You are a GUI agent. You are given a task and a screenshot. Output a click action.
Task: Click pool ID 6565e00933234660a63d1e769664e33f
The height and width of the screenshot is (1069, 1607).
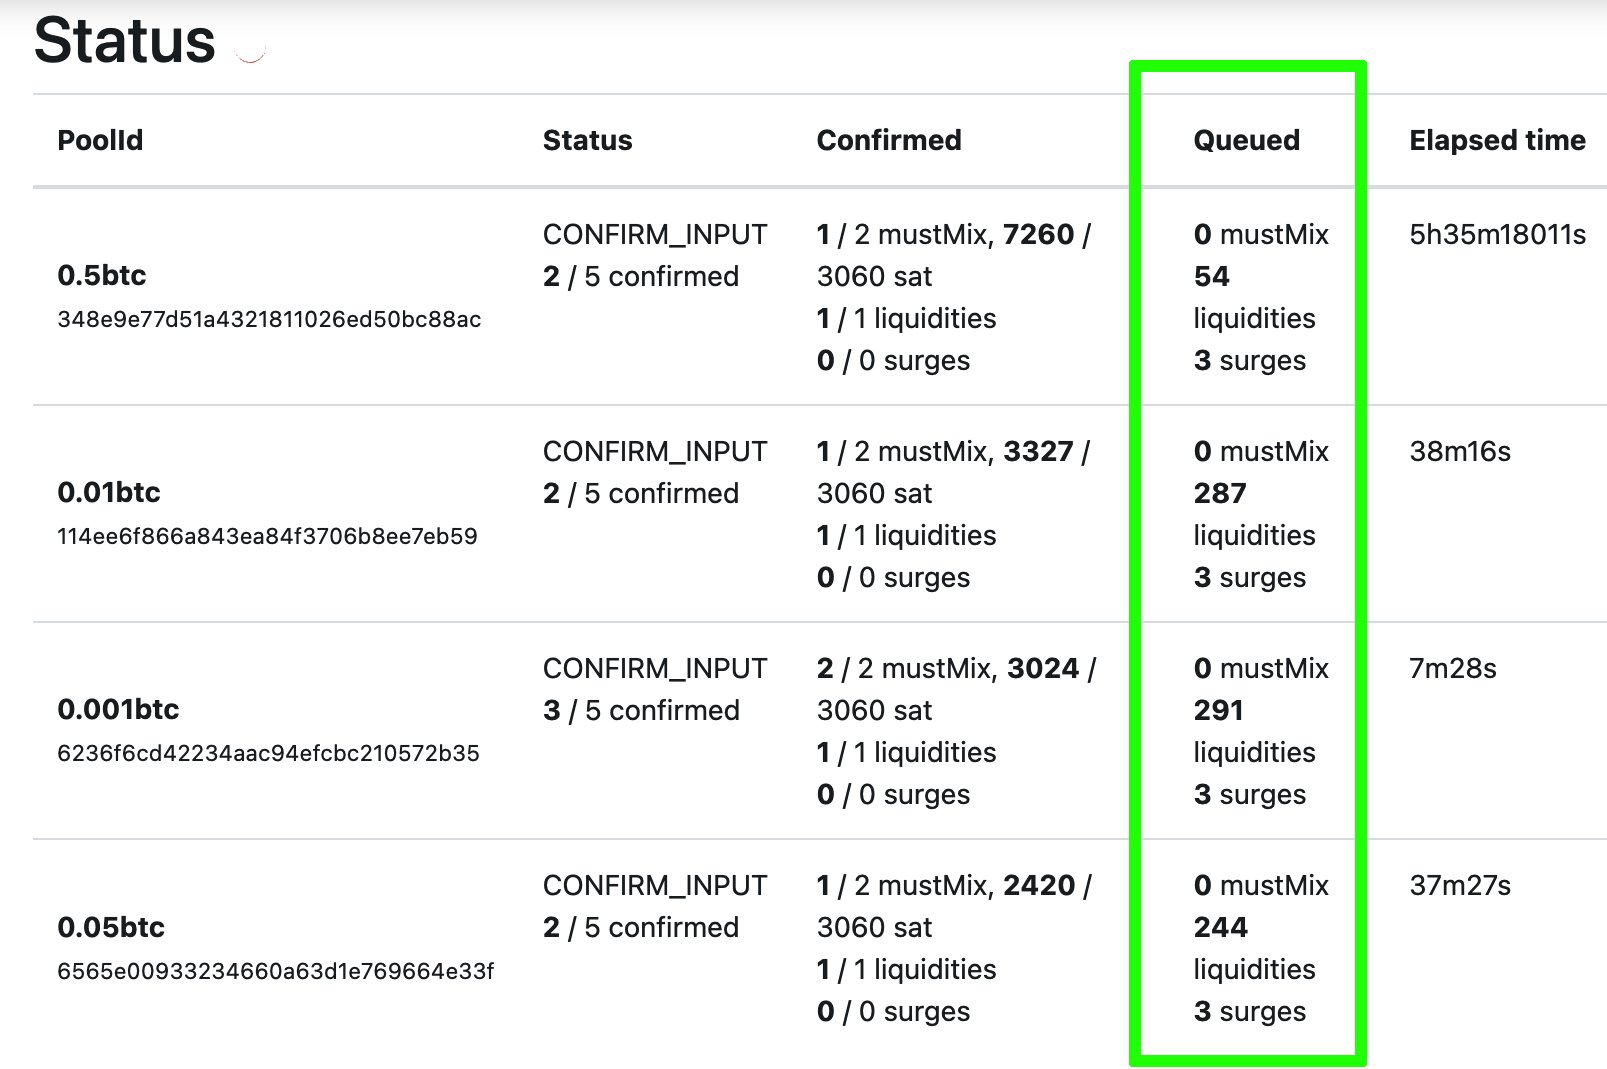click(275, 971)
